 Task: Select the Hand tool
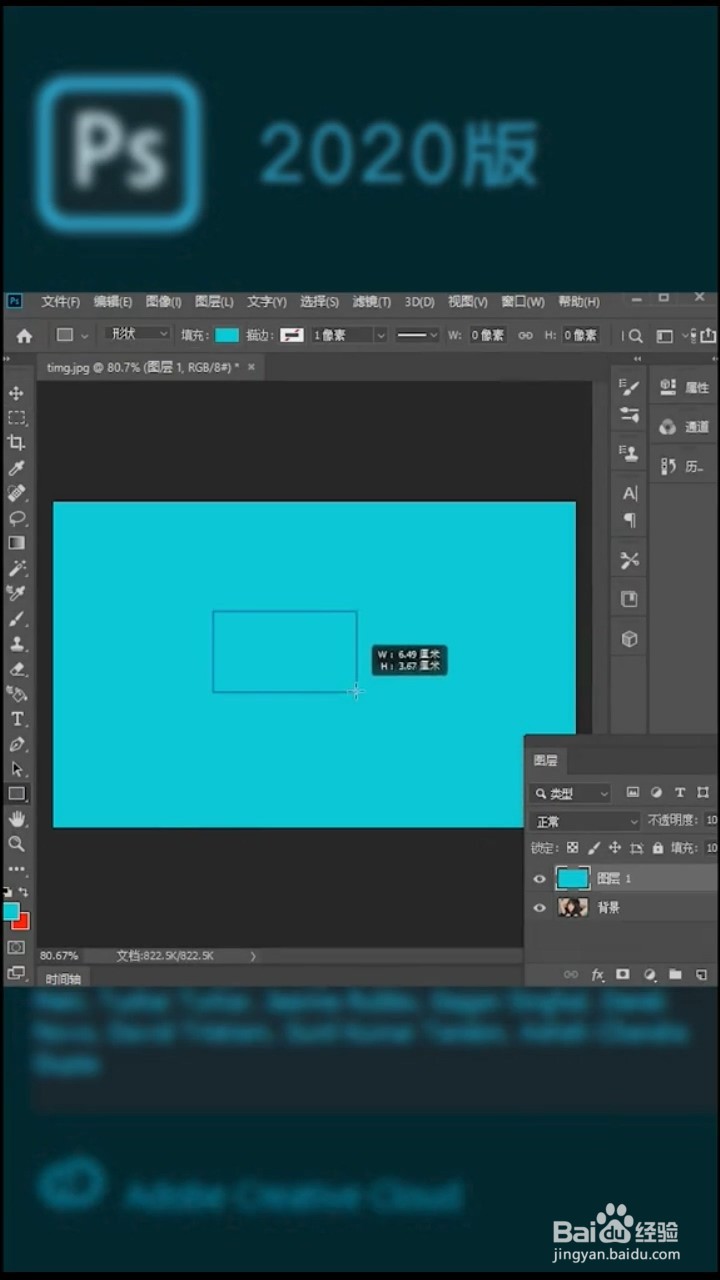(x=16, y=819)
